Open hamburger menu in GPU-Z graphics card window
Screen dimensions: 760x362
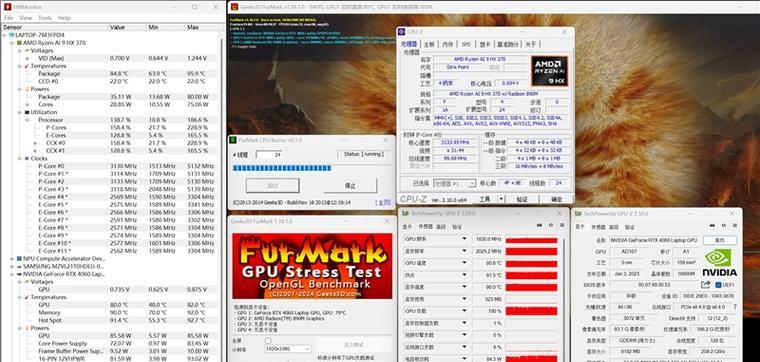(735, 226)
